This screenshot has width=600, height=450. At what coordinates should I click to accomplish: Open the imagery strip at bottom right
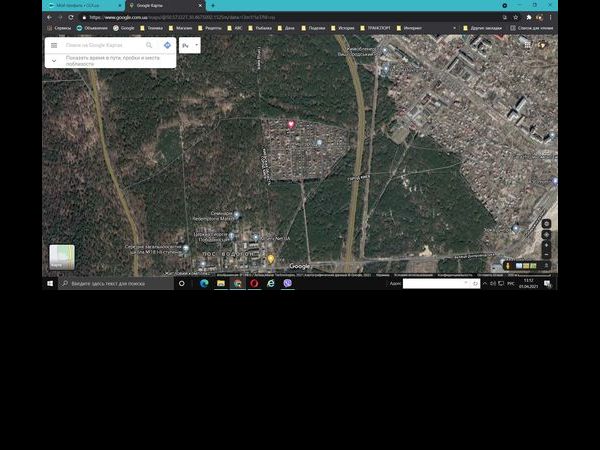pos(525,265)
